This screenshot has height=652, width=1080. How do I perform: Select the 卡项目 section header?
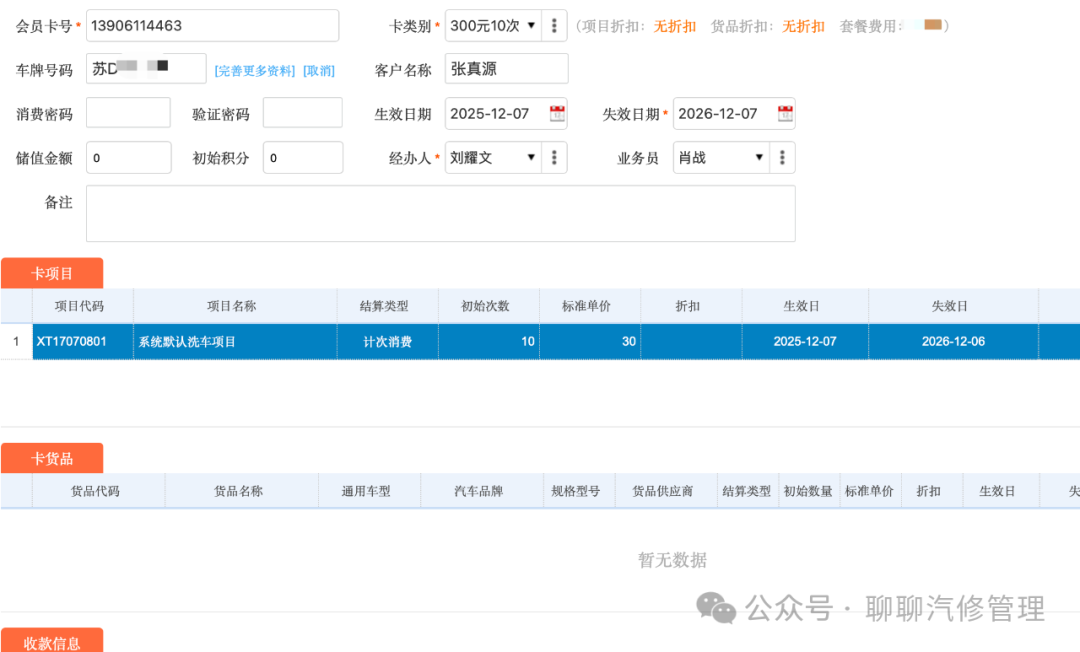point(52,272)
